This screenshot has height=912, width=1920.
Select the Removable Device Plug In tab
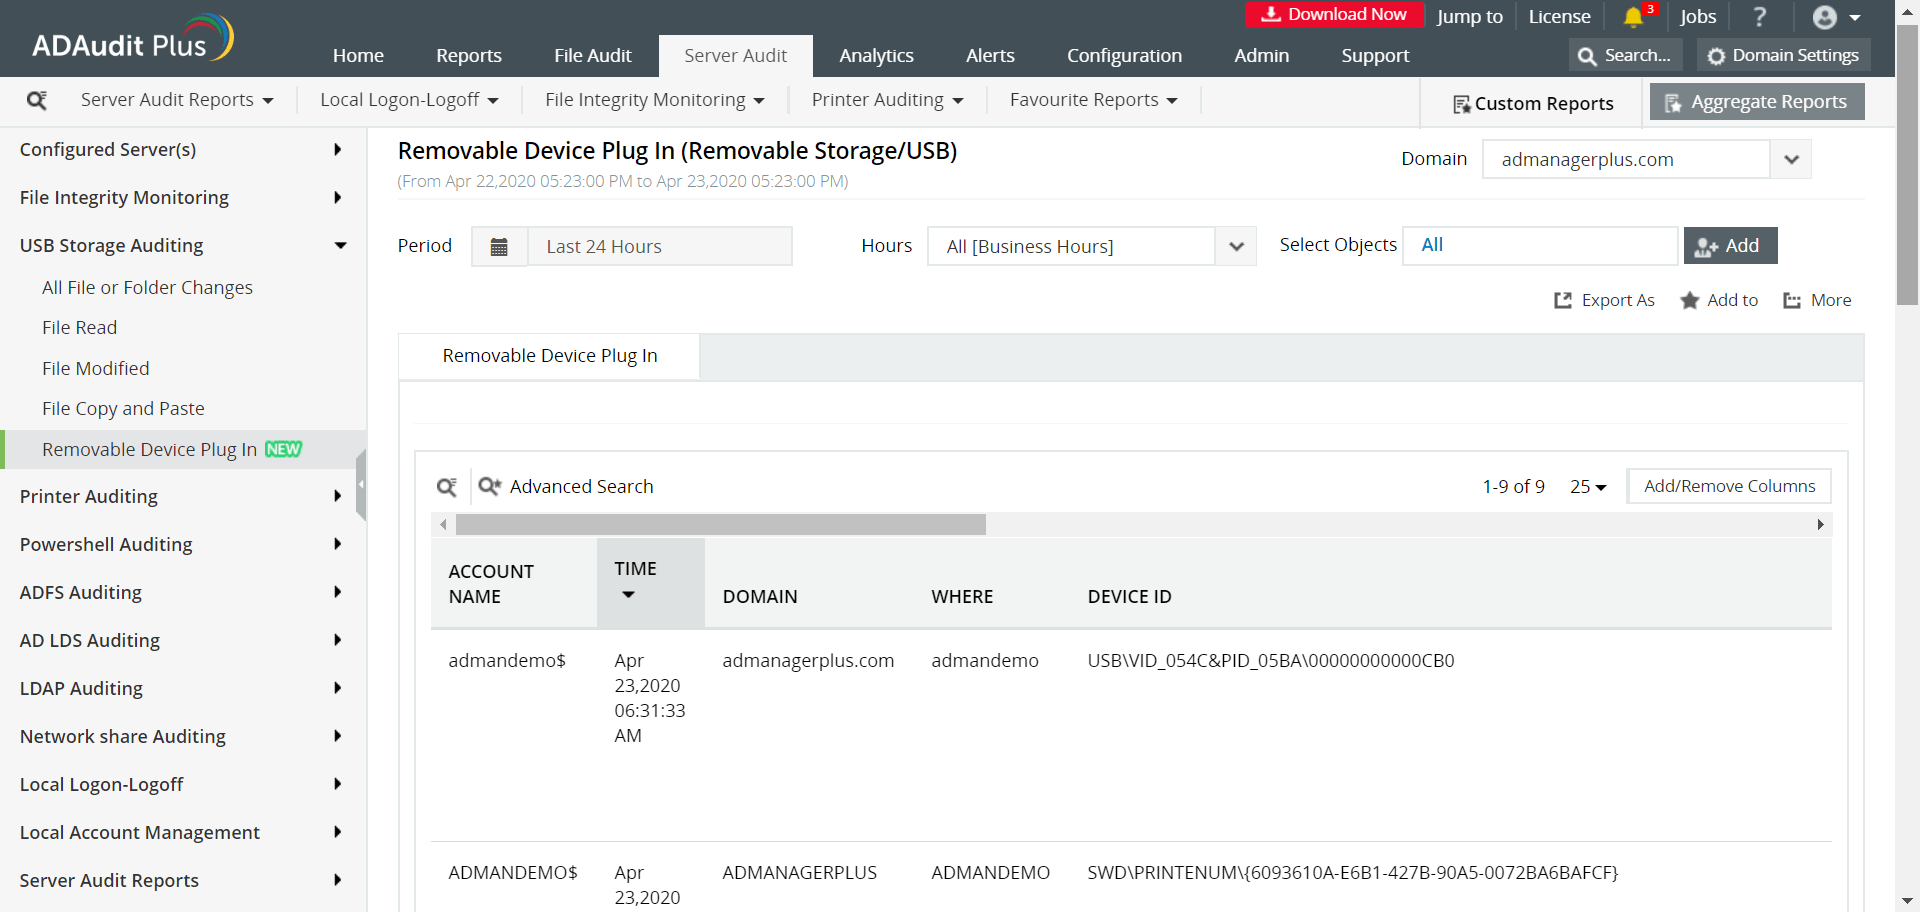tap(550, 355)
